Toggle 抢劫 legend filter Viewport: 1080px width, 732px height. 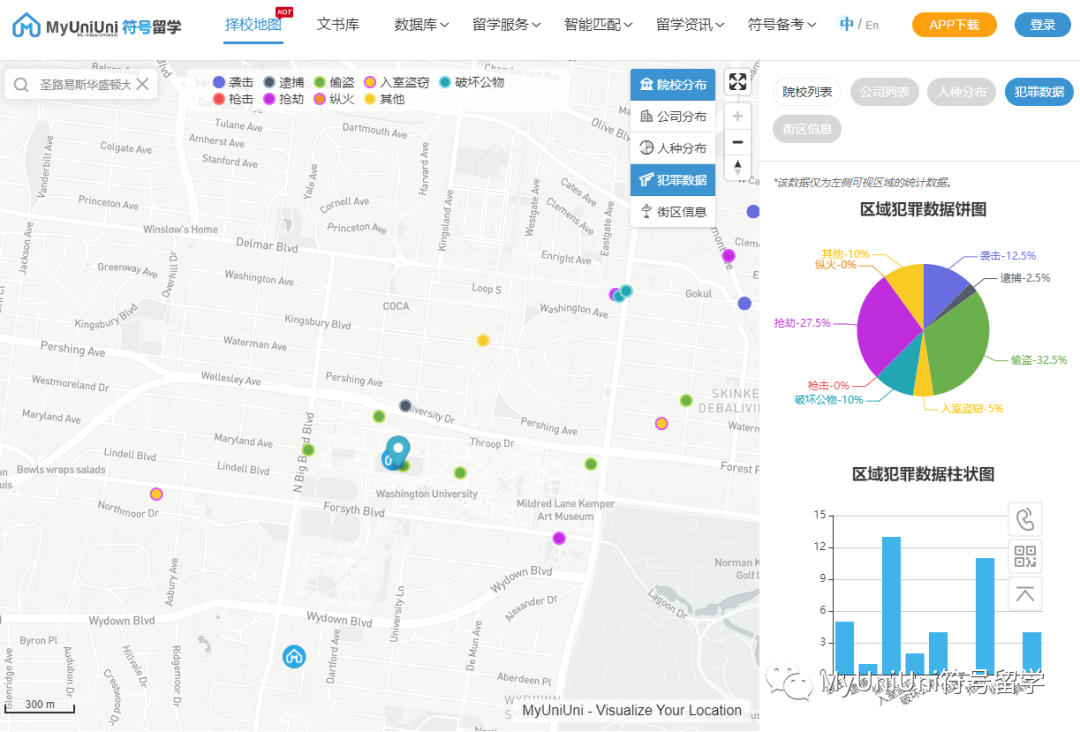click(x=284, y=99)
